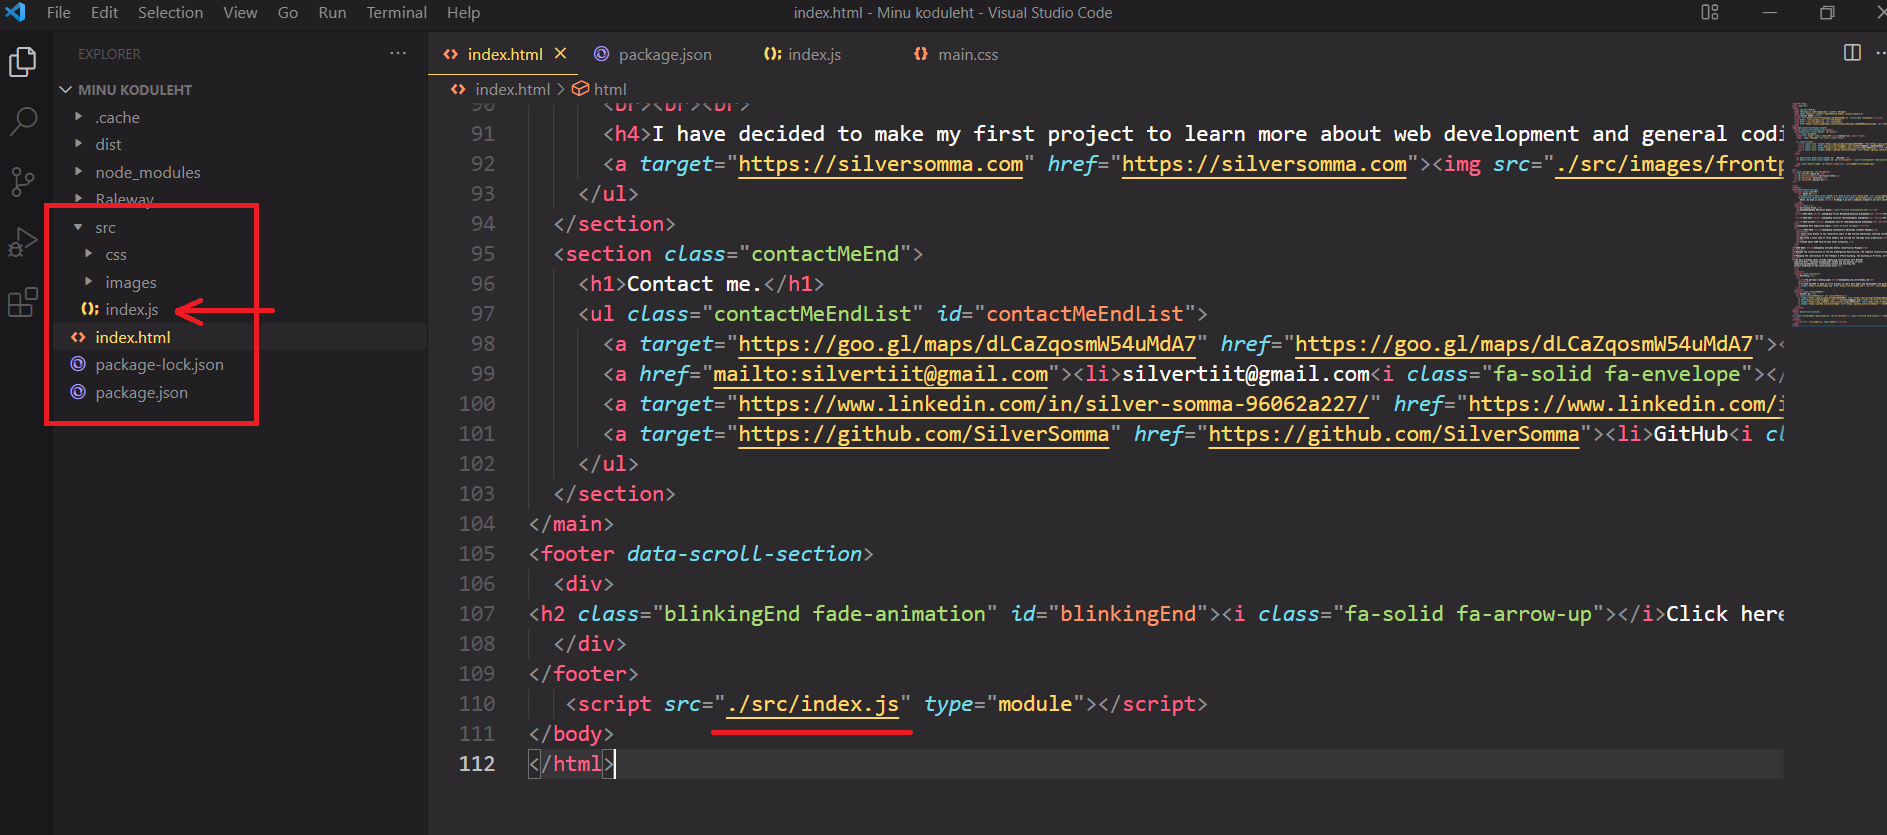This screenshot has height=835, width=1887.
Task: Click the github.com/SilverSomma target link
Action: coord(923,434)
